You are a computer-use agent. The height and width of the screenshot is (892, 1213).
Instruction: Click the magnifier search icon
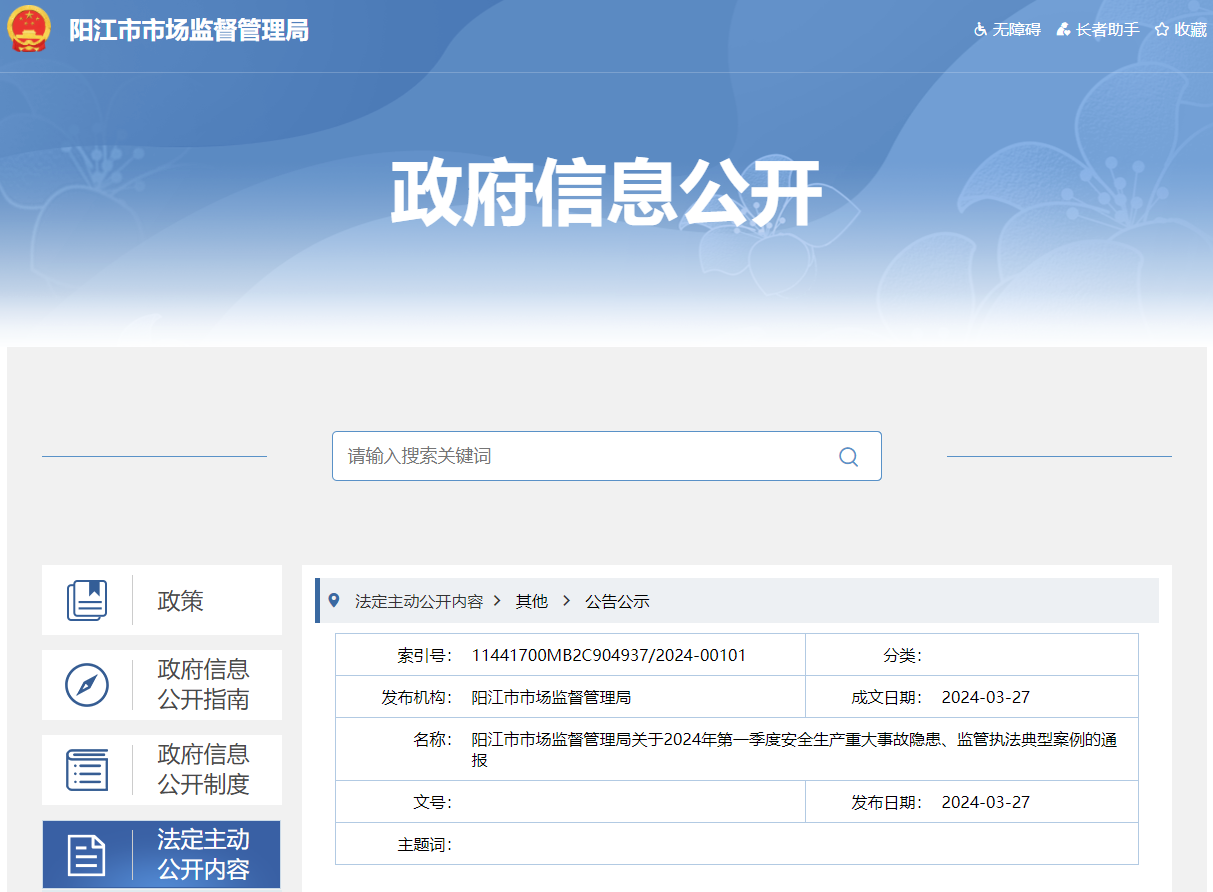pyautogui.click(x=848, y=457)
